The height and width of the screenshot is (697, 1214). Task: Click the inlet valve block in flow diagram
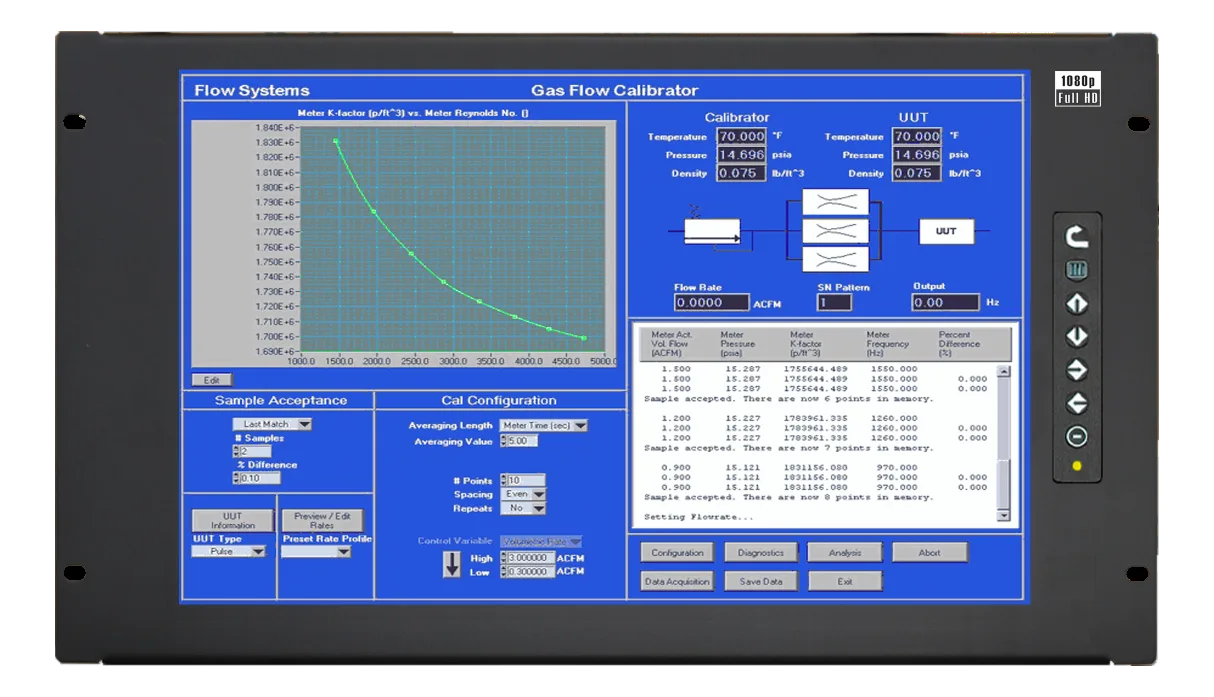712,232
